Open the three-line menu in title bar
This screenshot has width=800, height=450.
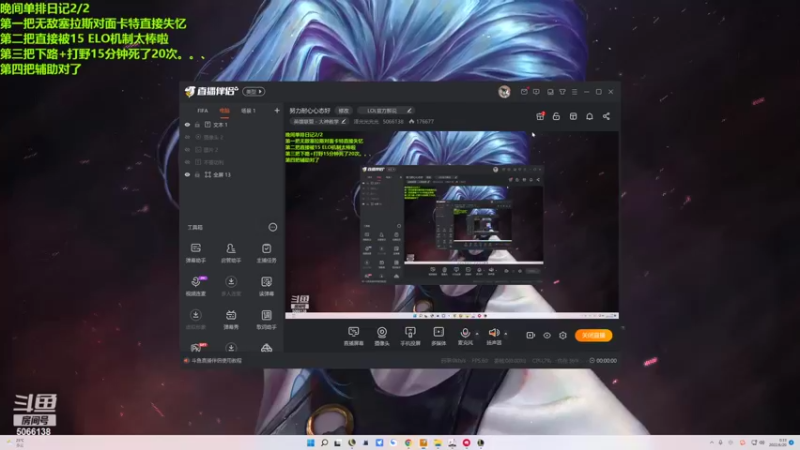(574, 92)
